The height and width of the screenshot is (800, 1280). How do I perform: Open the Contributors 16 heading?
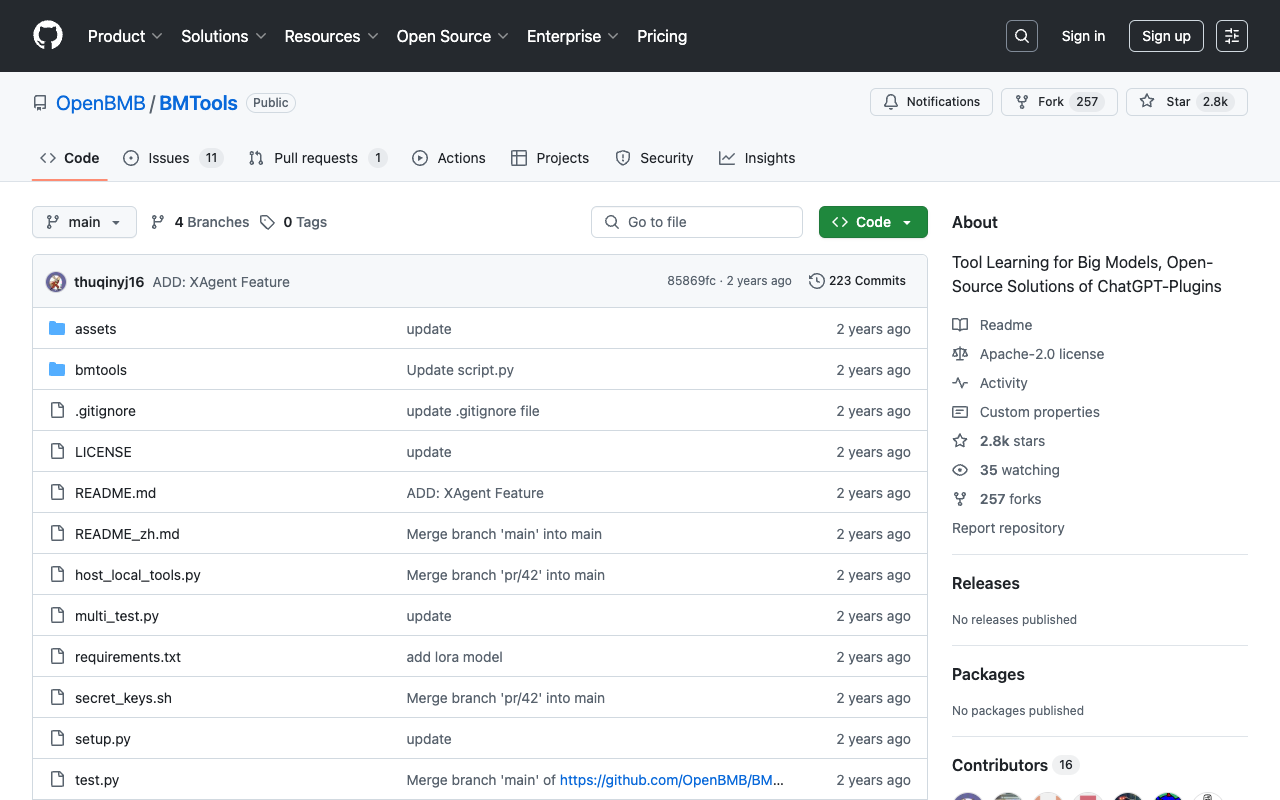[x=1015, y=765]
